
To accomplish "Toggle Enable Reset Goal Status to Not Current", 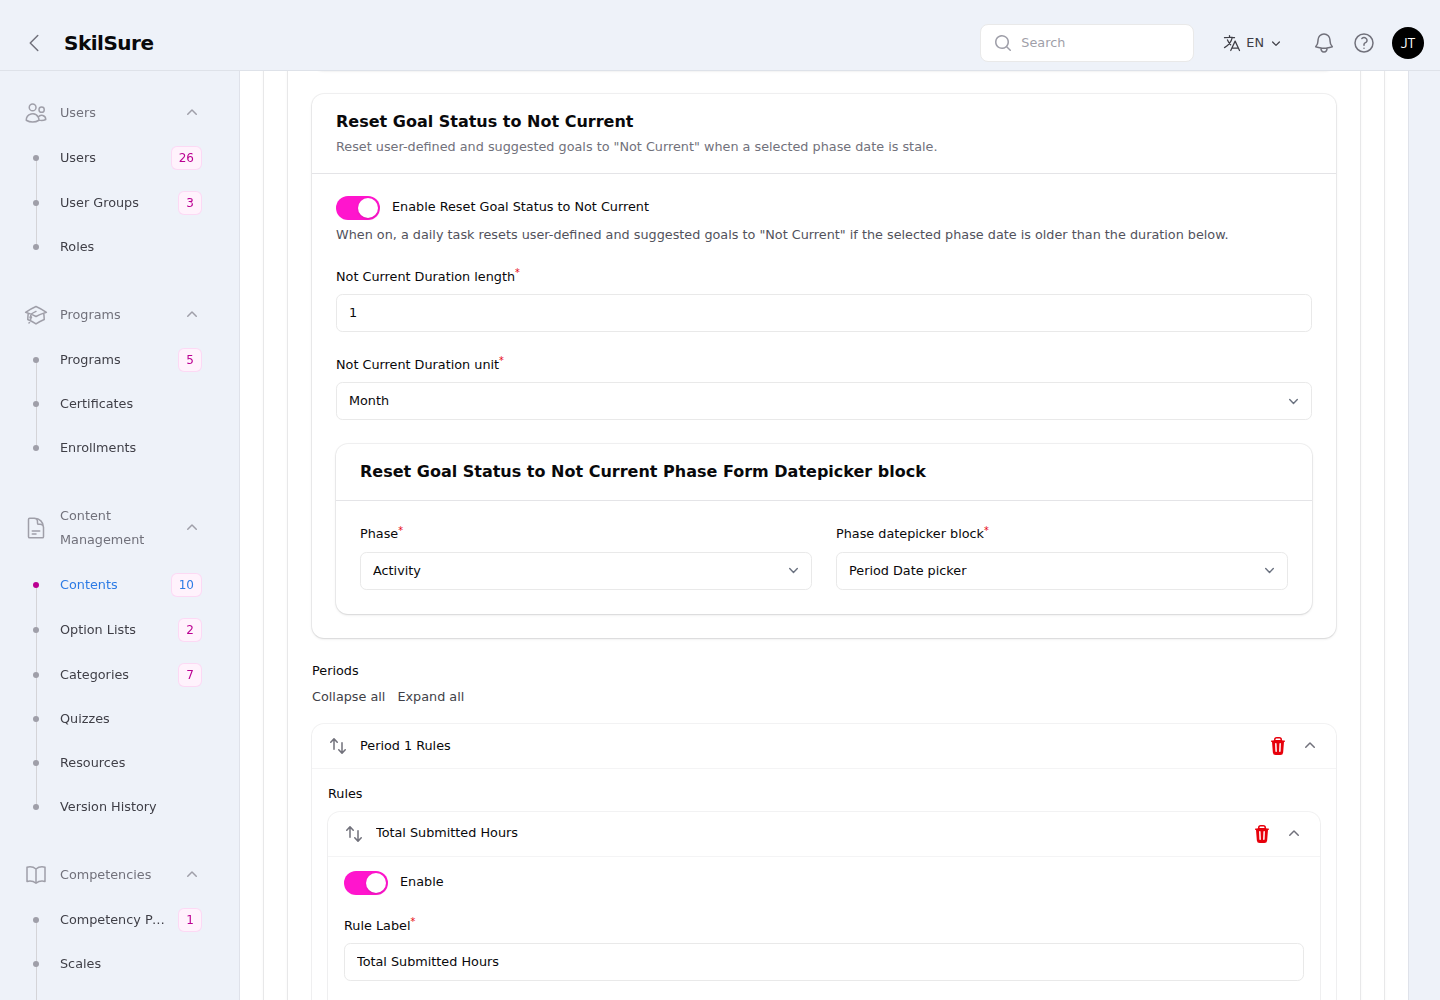I will coord(358,207).
